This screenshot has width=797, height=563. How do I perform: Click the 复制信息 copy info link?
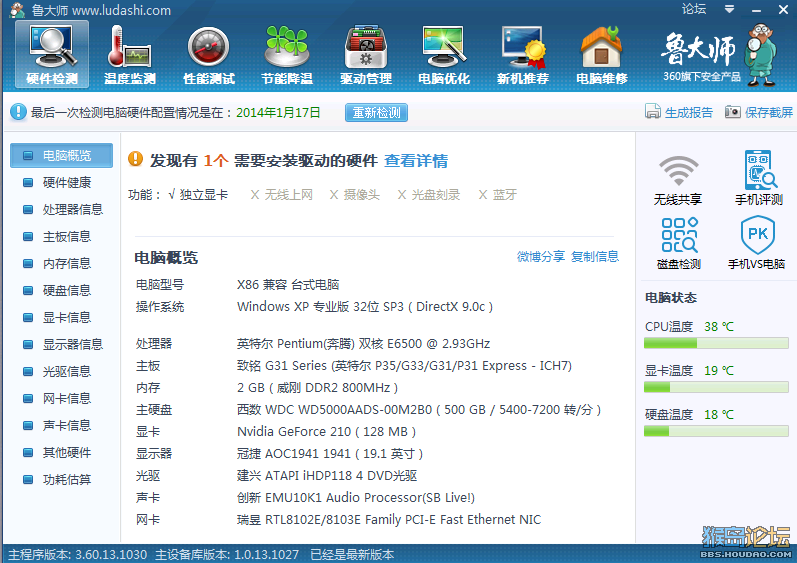point(595,257)
